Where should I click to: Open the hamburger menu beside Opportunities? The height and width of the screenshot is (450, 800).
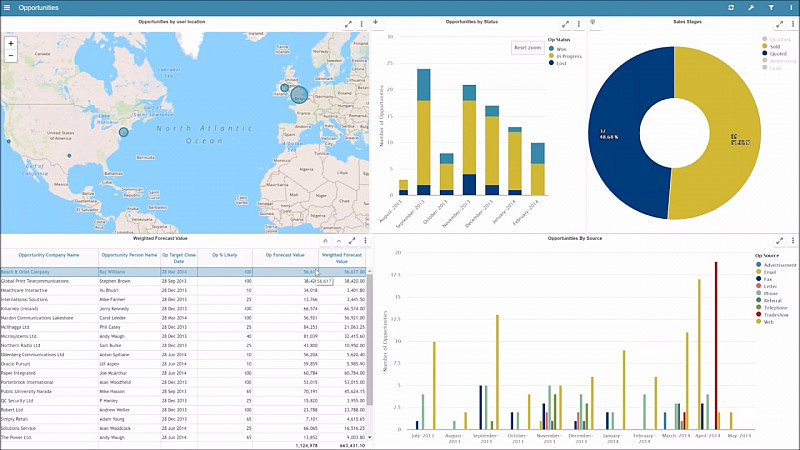pyautogui.click(x=7, y=8)
